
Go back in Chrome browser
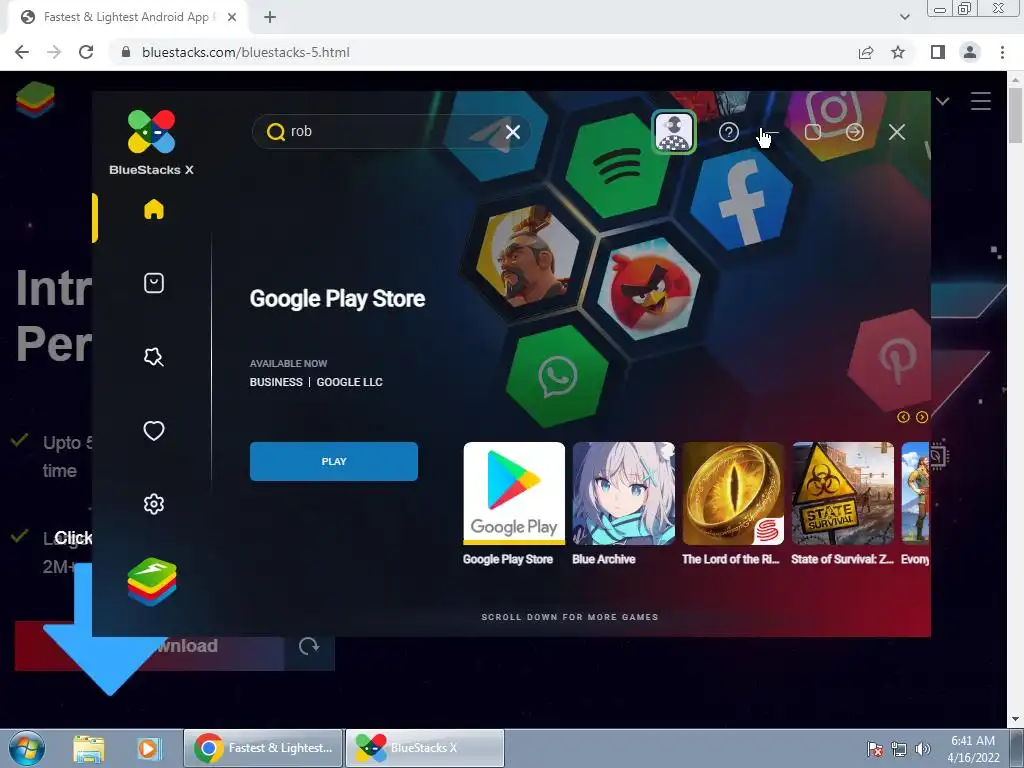pos(22,52)
